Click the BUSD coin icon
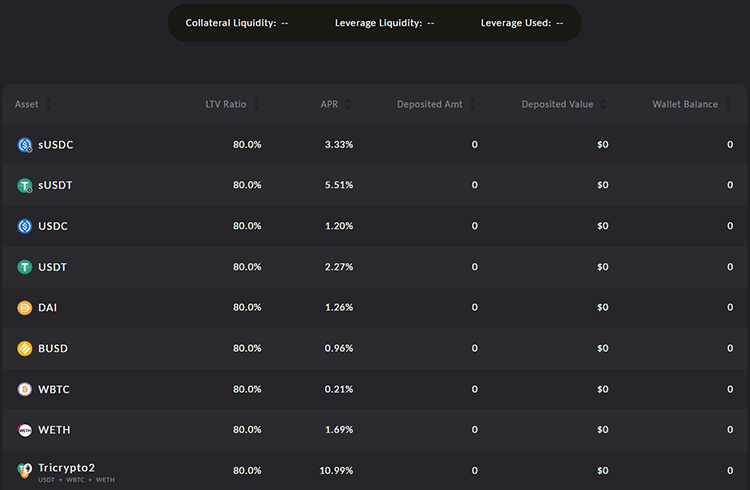This screenshot has width=750, height=490. click(25, 349)
